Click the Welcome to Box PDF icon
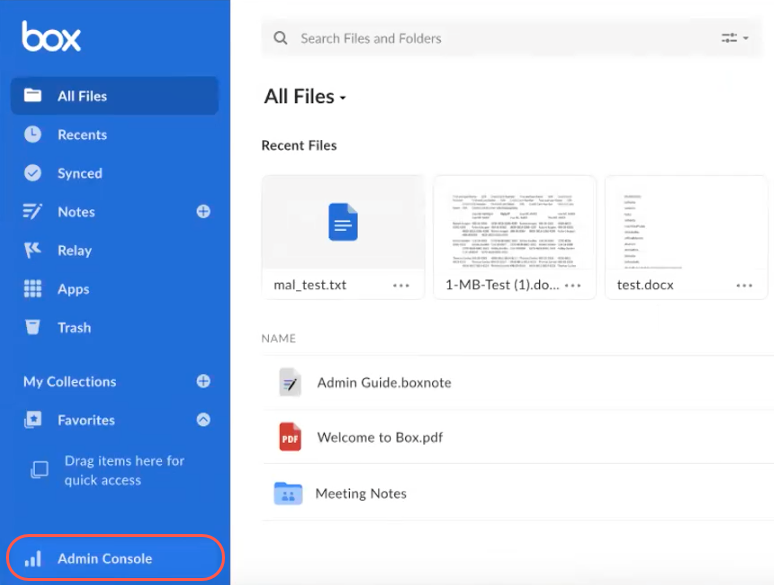Image resolution: width=774 pixels, height=585 pixels. [x=290, y=437]
